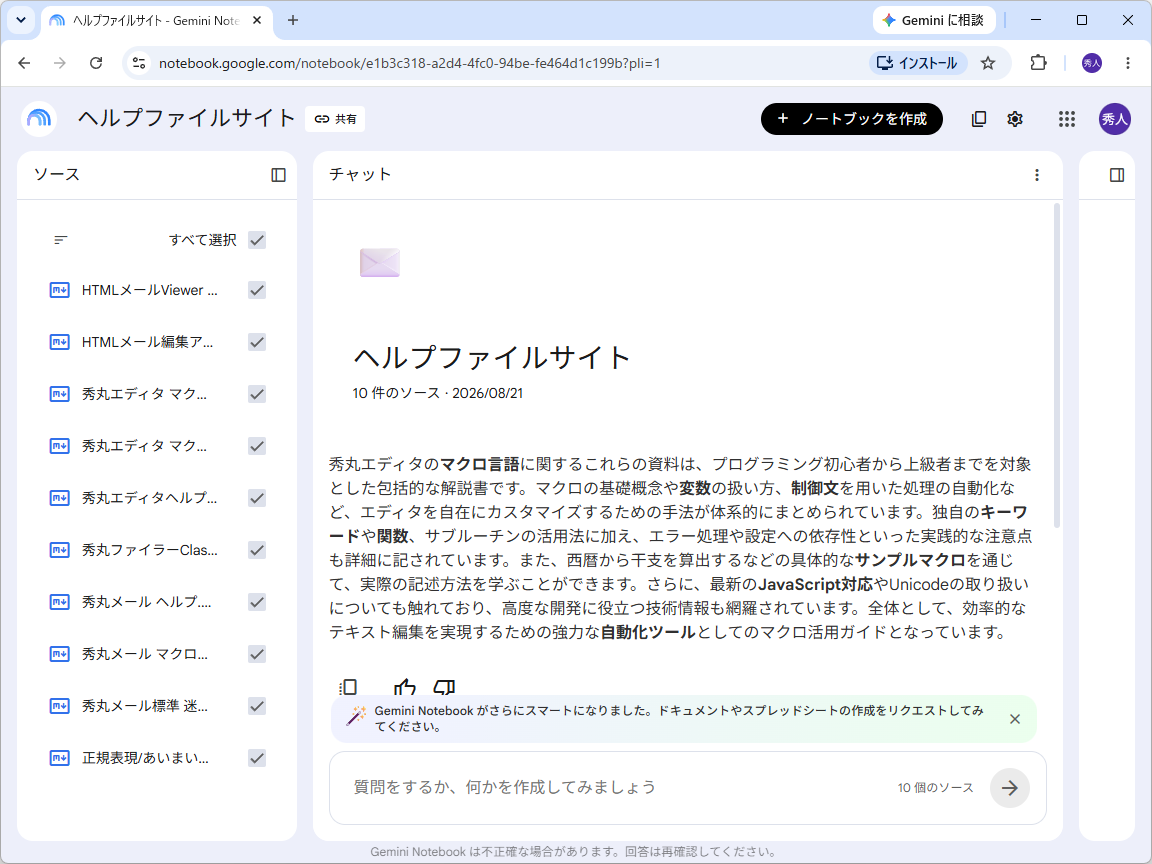Uncheck the HTMLメール編集ア source checkbox
This screenshot has width=1152, height=864.
coord(256,342)
